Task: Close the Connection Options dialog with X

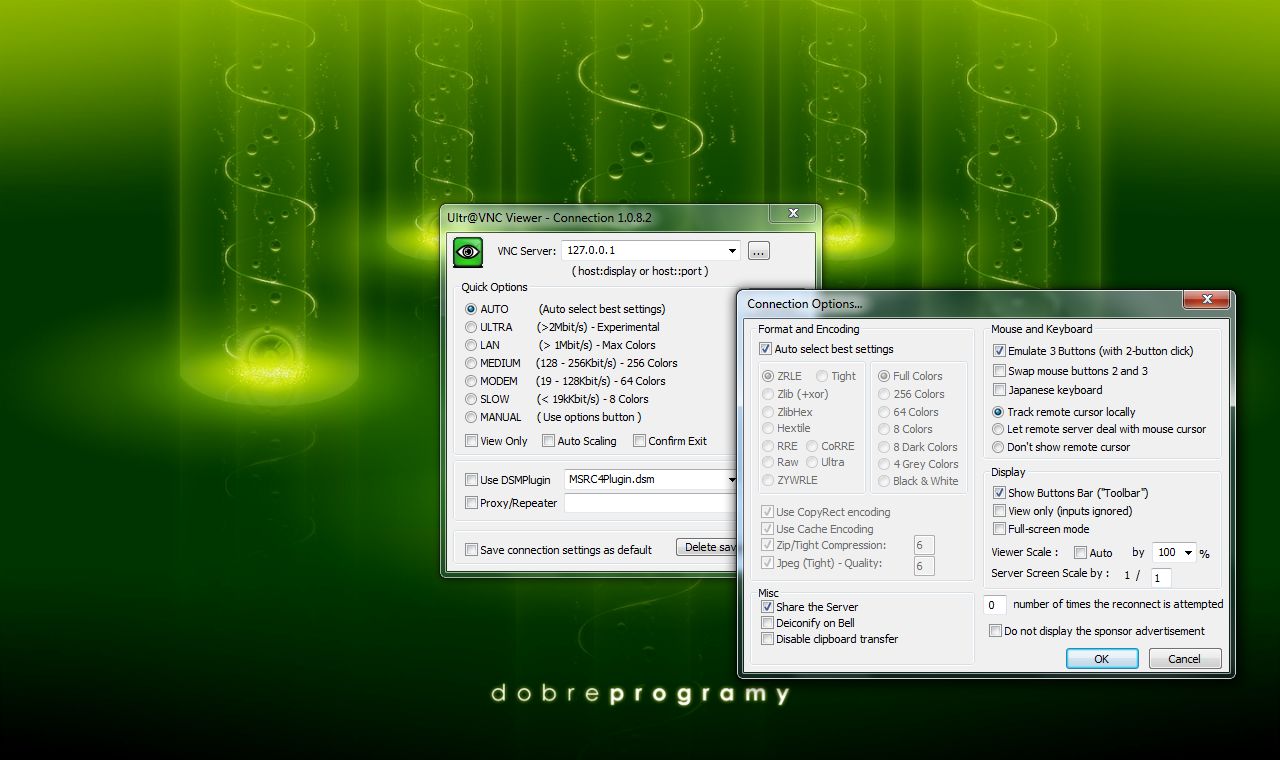Action: click(x=1206, y=299)
